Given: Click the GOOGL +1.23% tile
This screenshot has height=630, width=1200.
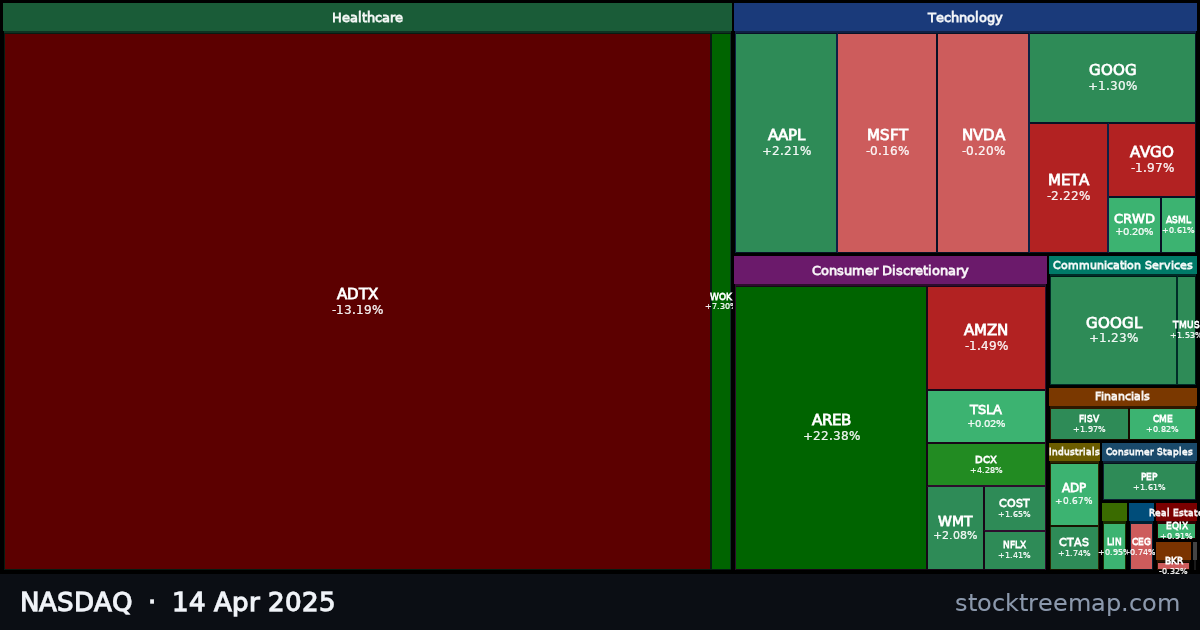Looking at the screenshot, I should pos(1113,330).
